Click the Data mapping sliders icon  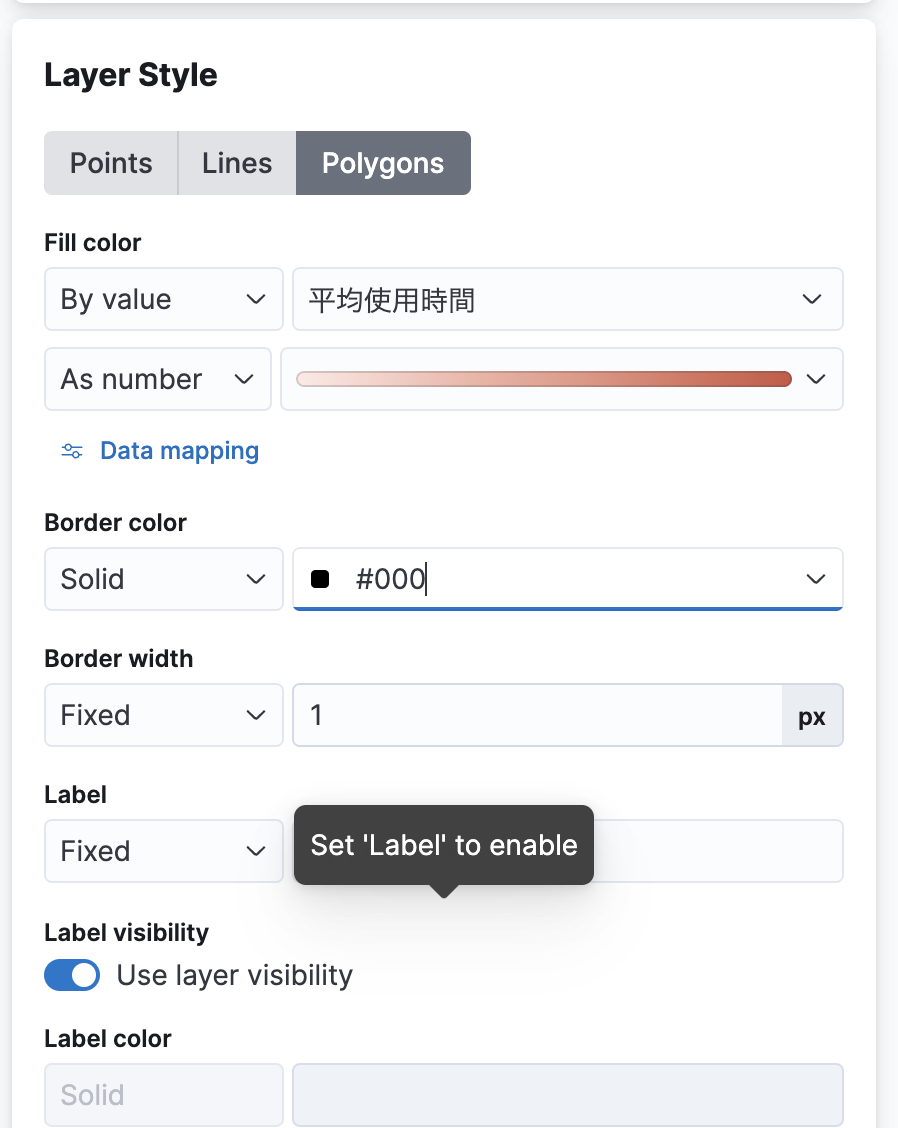(72, 451)
